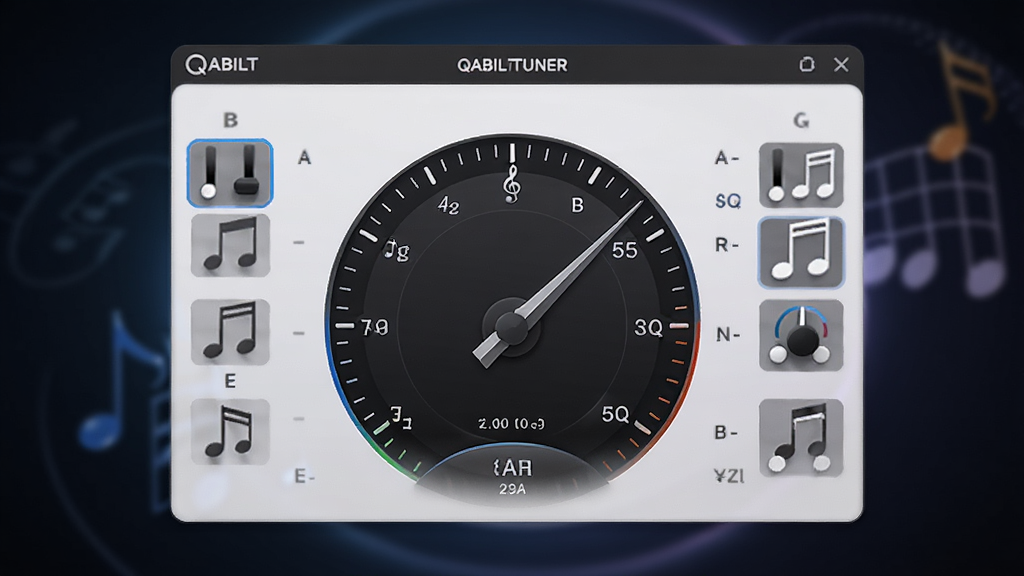Click the Qabilt logo in title bar
1024x576 pixels.
point(222,65)
